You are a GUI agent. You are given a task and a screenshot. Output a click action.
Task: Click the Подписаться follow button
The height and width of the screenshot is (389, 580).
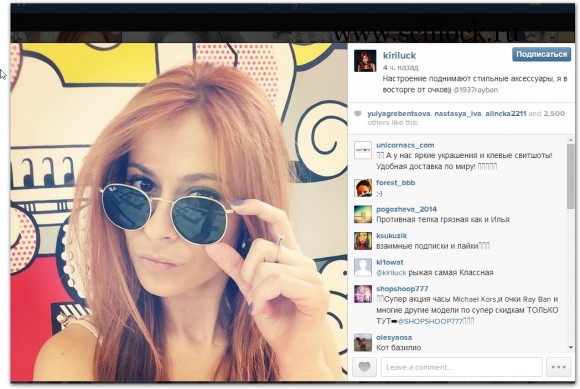click(x=541, y=54)
